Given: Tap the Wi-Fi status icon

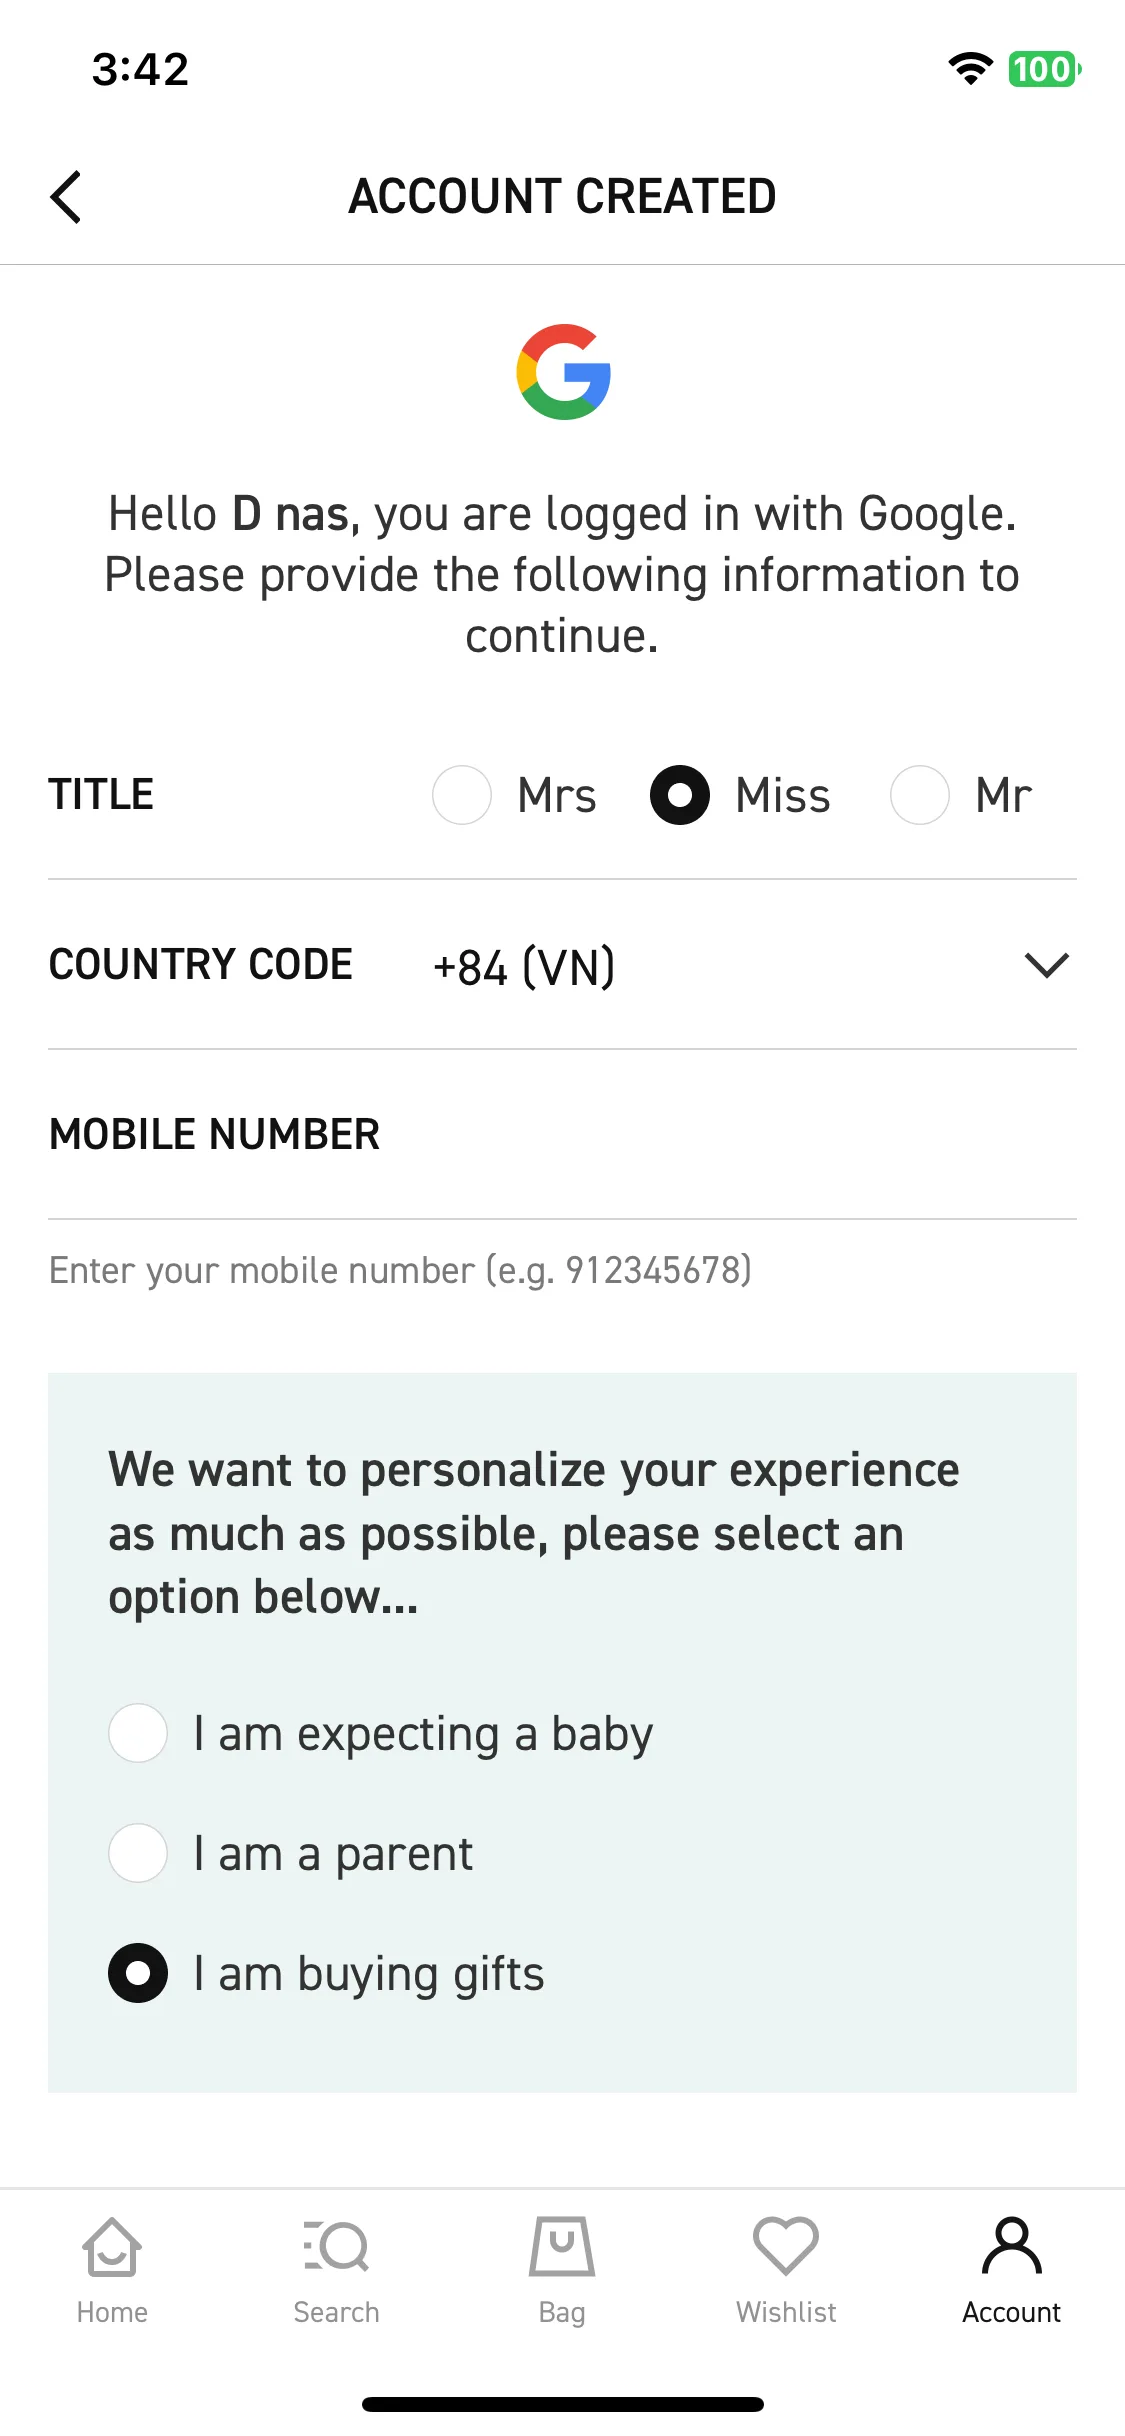Looking at the screenshot, I should pyautogui.click(x=970, y=69).
